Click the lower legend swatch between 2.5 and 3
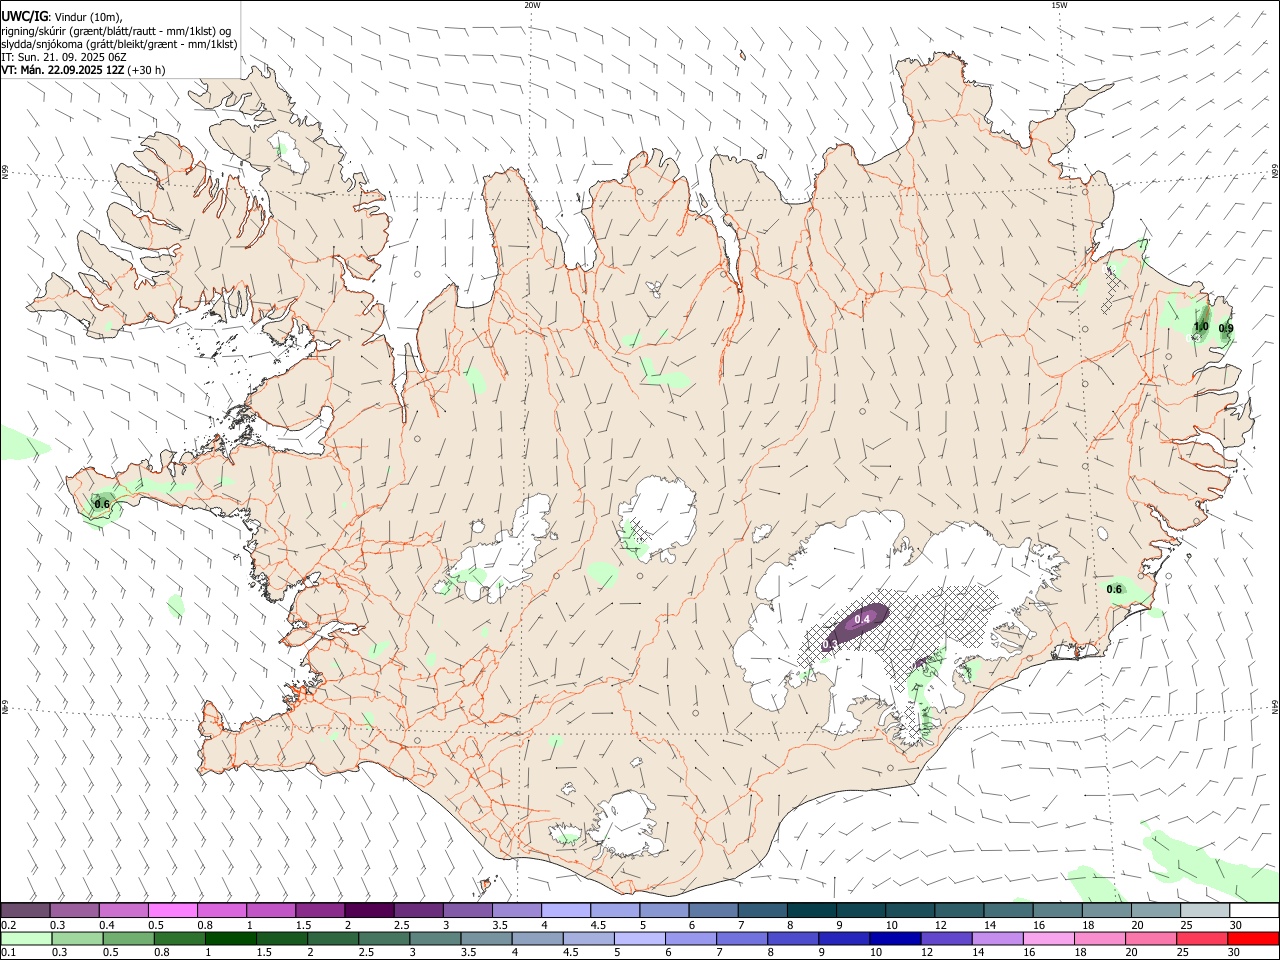 384,939
